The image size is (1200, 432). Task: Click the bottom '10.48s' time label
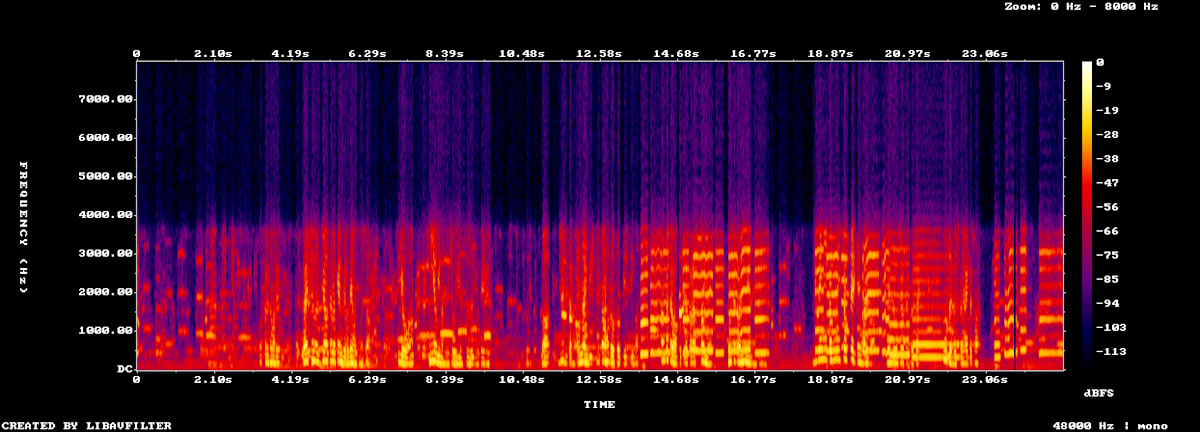pyautogui.click(x=521, y=380)
